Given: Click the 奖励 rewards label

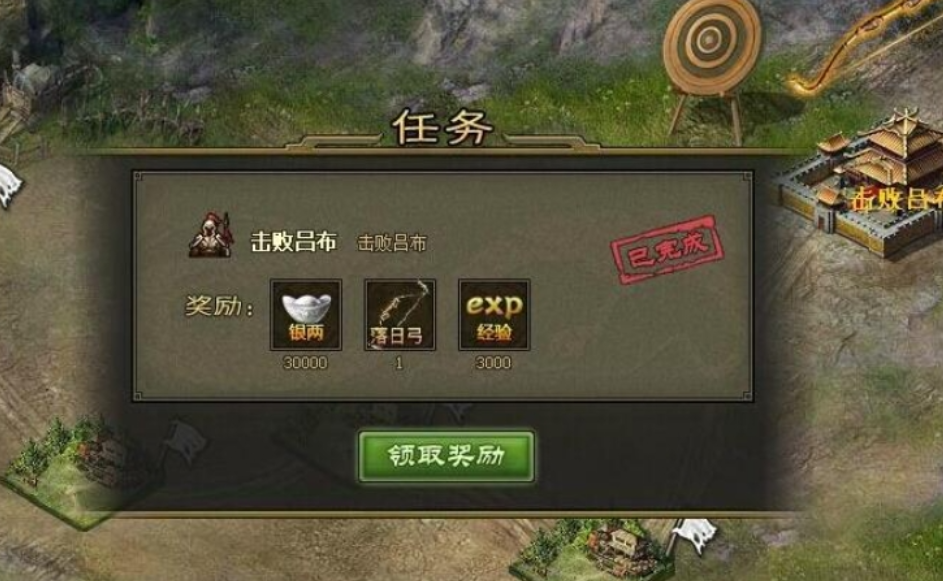Looking at the screenshot, I should pyautogui.click(x=219, y=306).
